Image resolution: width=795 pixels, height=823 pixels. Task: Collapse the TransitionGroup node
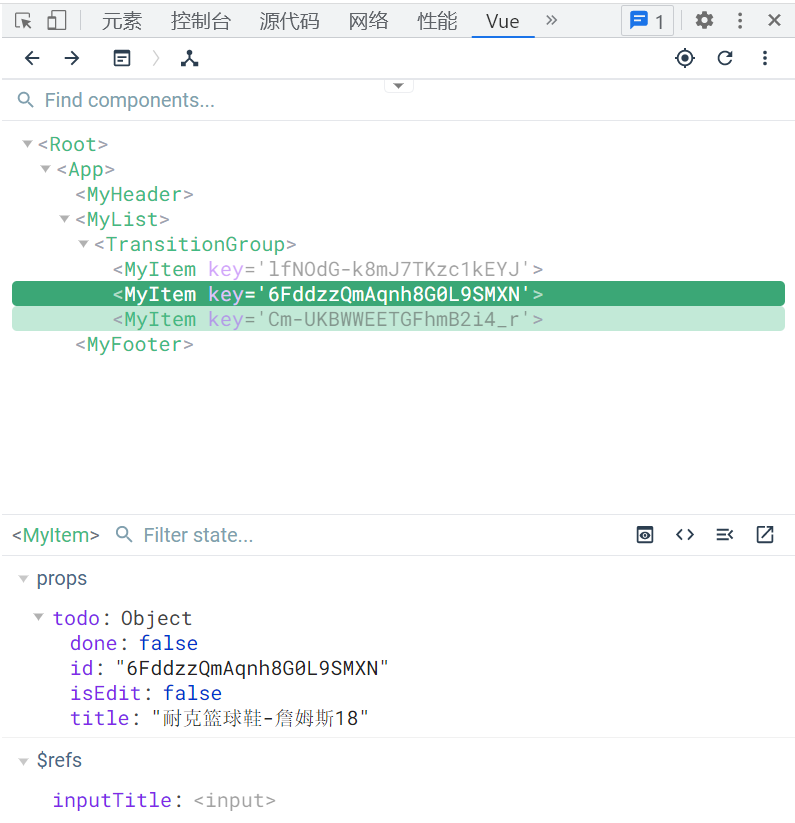[x=83, y=244]
